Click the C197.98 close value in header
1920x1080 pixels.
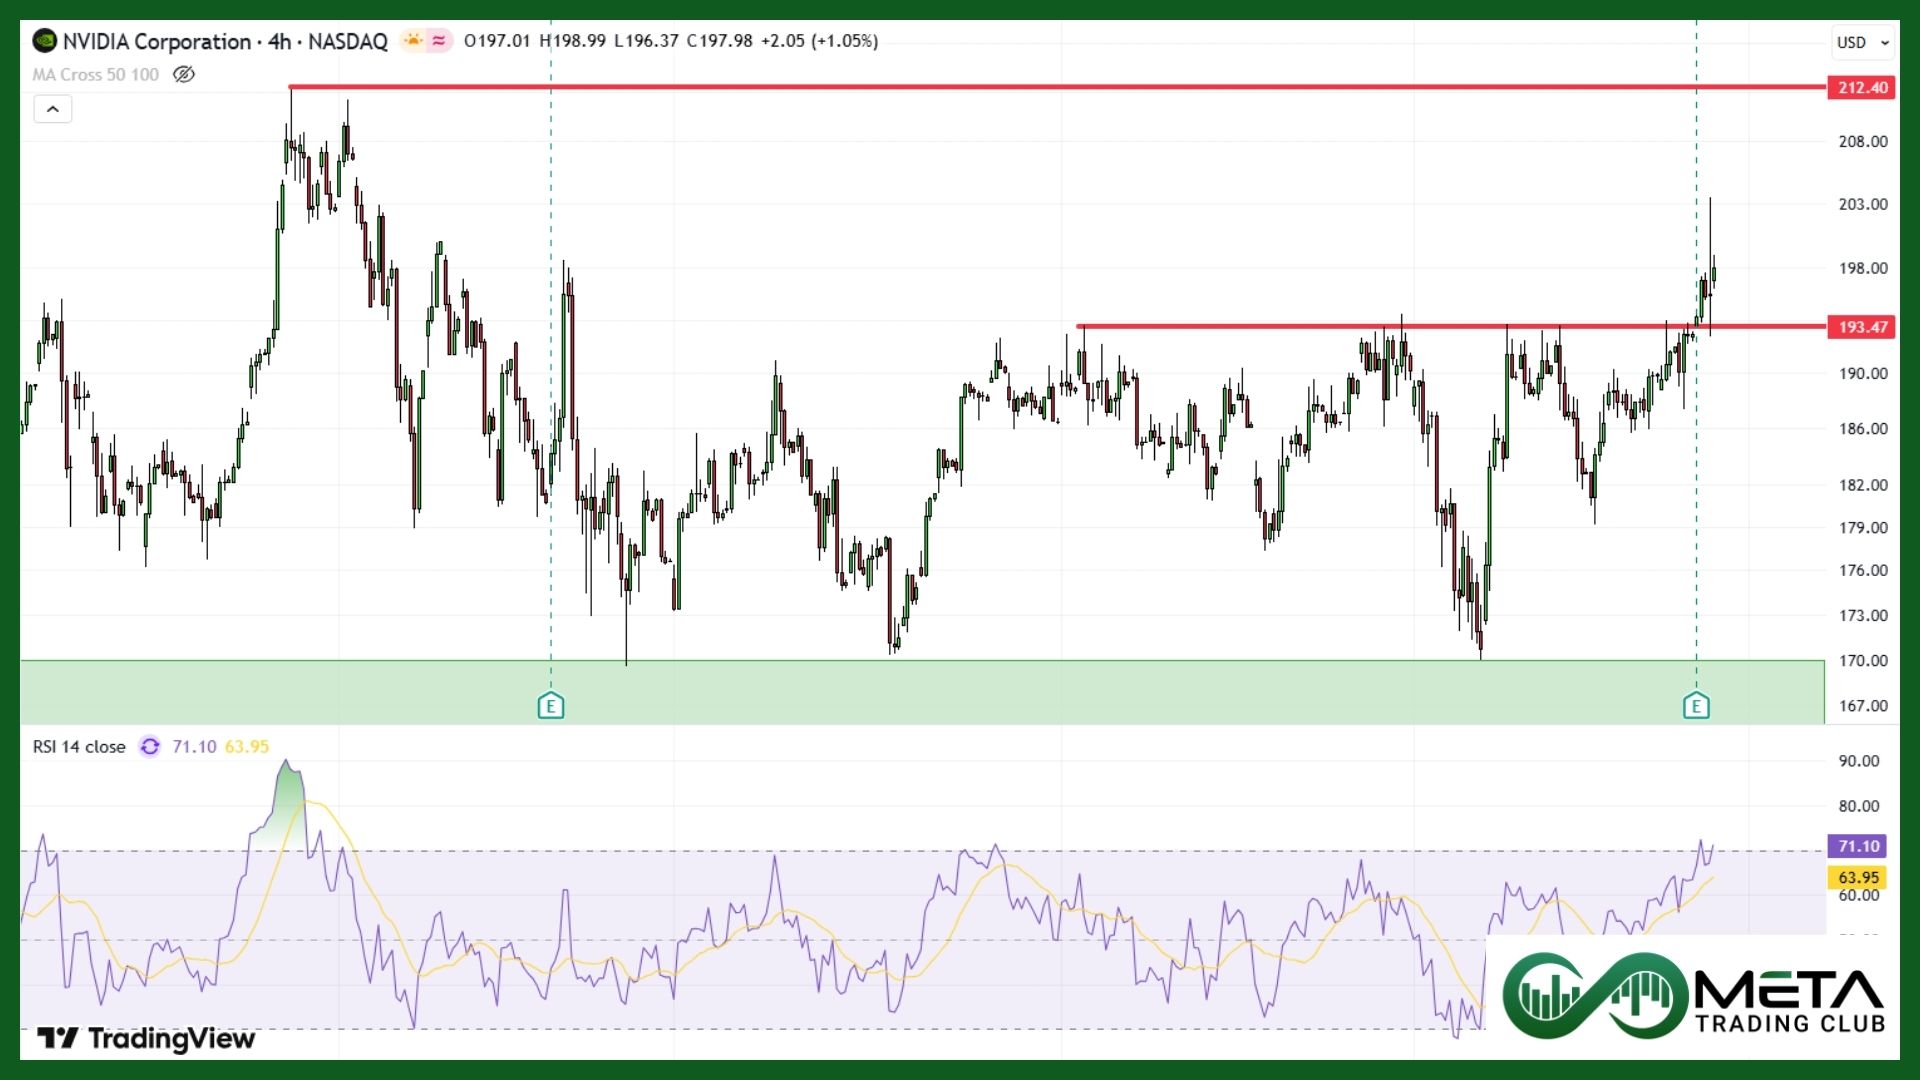tap(720, 41)
